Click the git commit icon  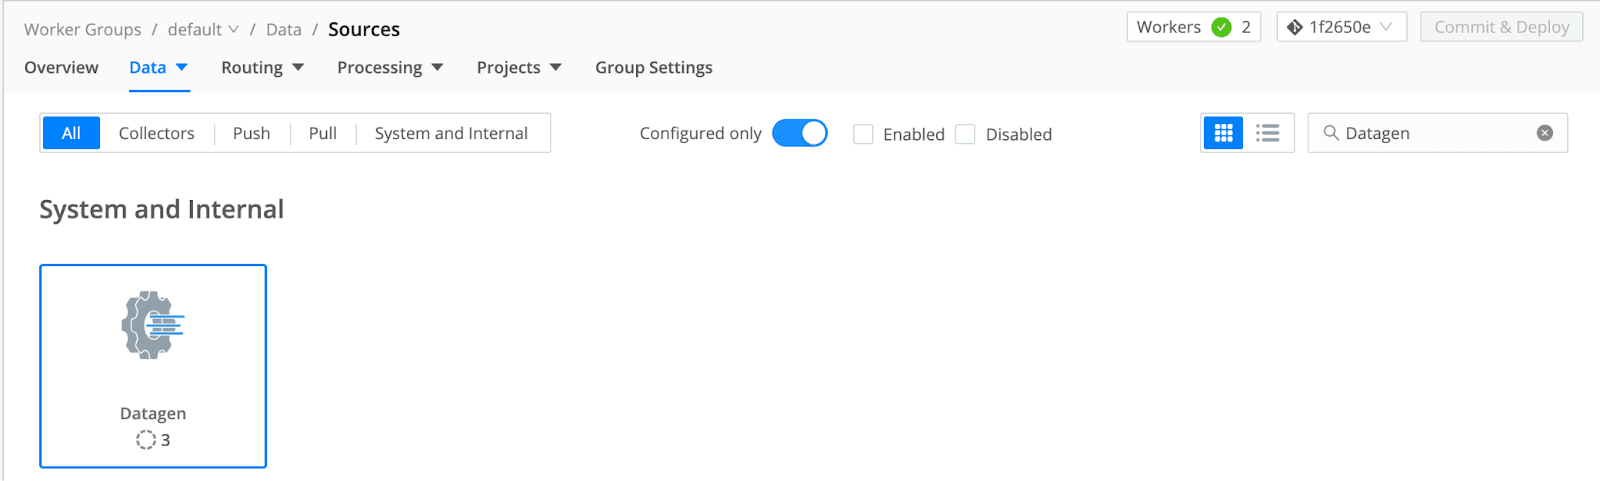point(1295,27)
